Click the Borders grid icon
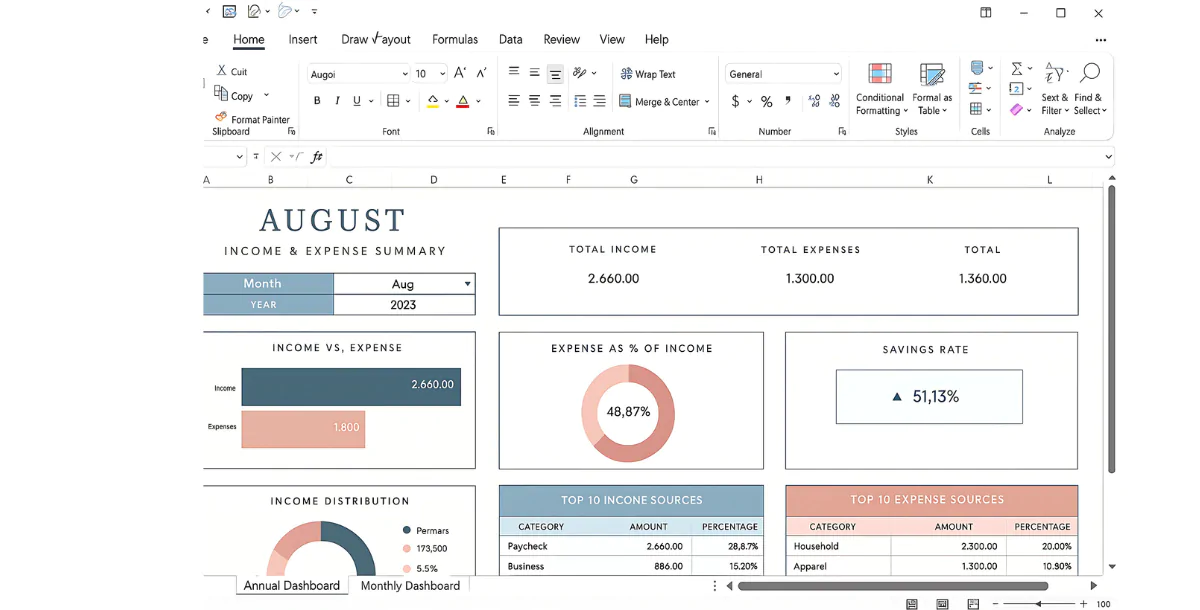The image size is (1200, 610). point(393,101)
